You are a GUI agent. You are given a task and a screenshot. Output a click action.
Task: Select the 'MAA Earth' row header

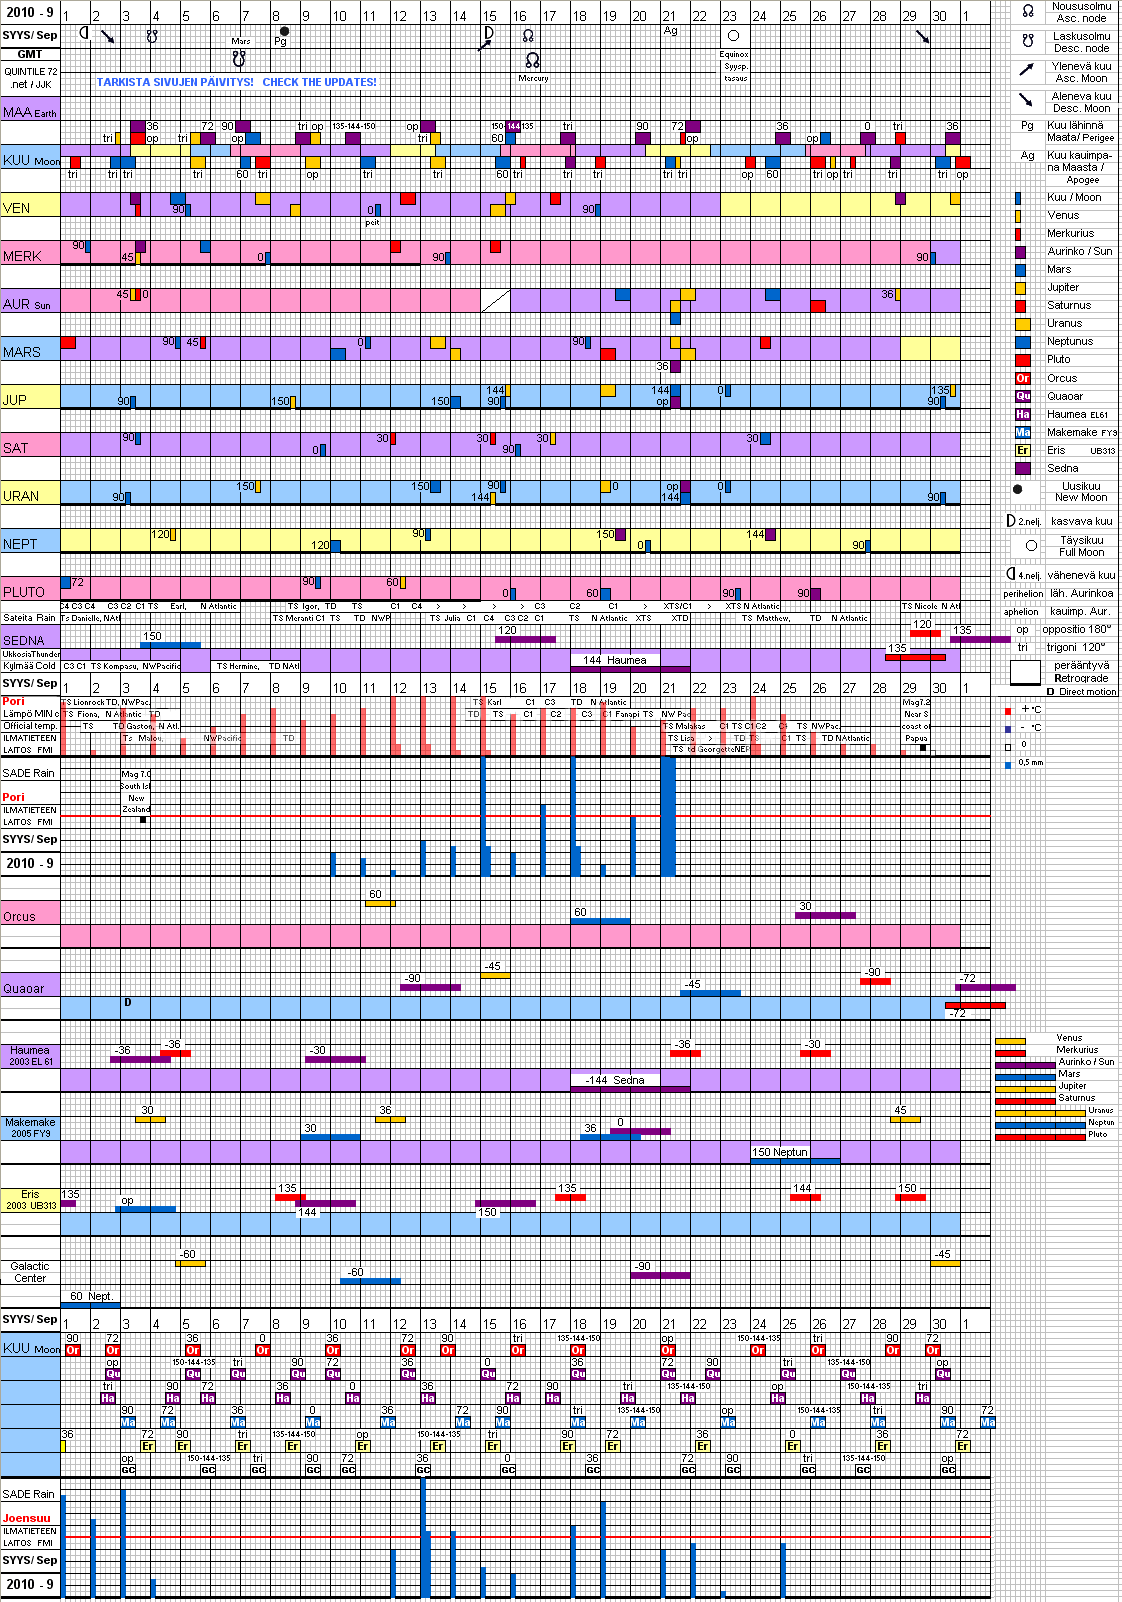point(30,112)
